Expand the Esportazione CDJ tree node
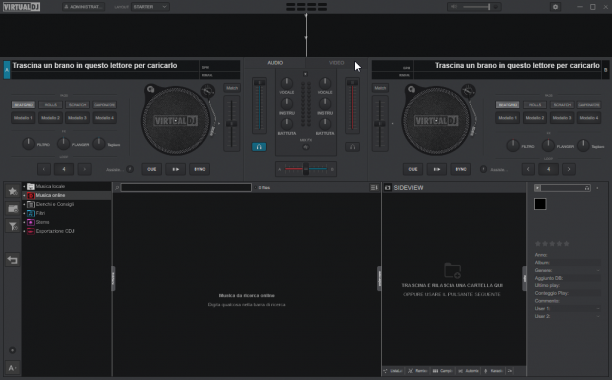The height and width of the screenshot is (380, 612). [x=24, y=231]
